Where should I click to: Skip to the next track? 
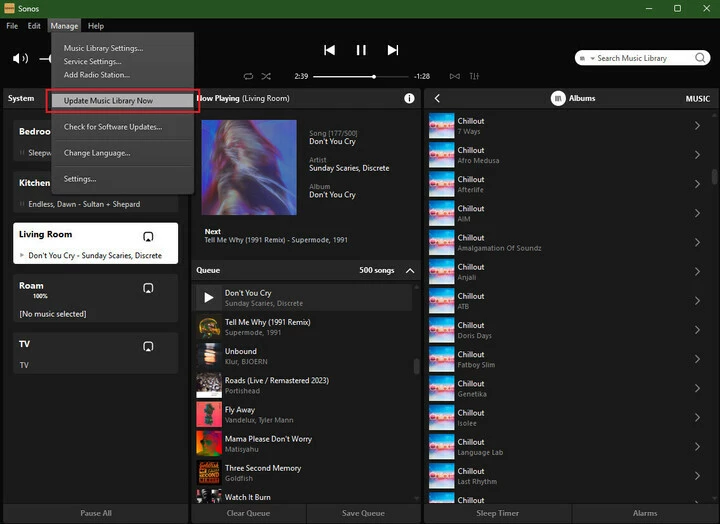393,50
